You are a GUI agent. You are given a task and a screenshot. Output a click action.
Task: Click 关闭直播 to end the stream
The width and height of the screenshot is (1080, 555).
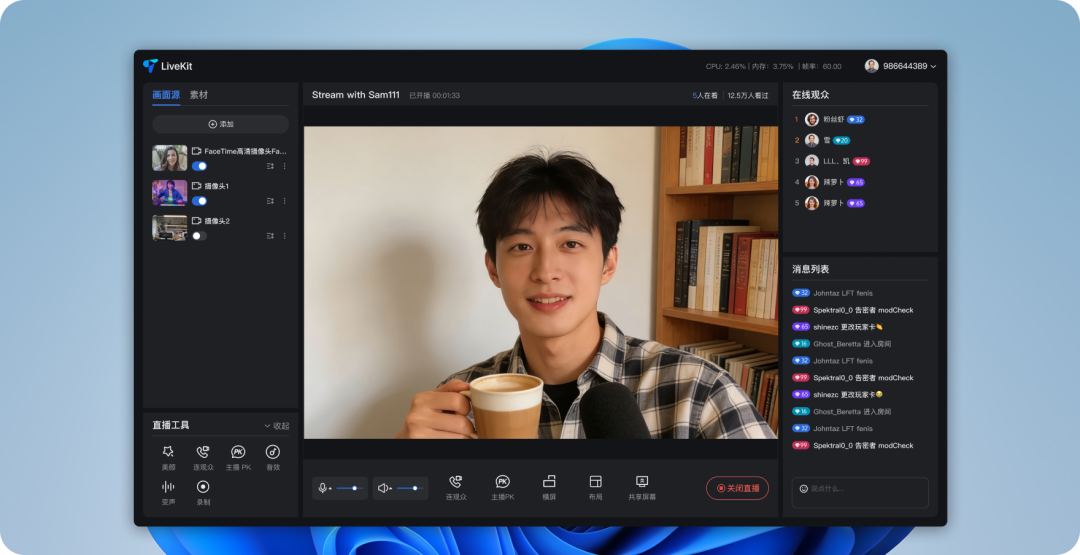pyautogui.click(x=737, y=488)
